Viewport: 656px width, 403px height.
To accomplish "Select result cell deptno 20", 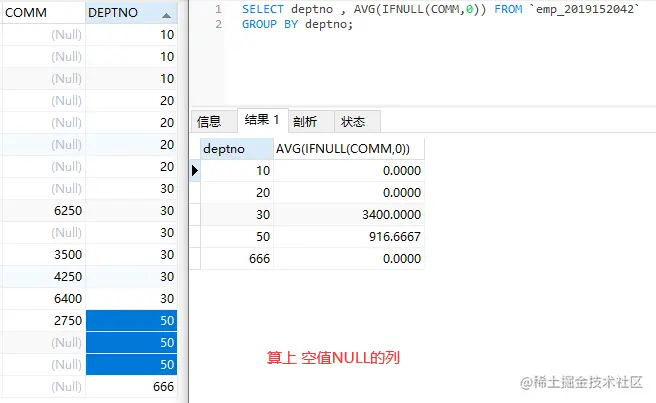I will pos(237,193).
